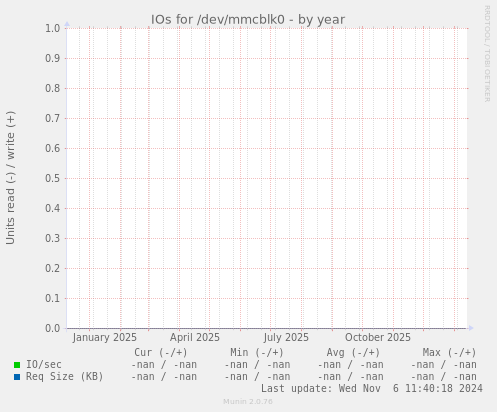Click the y-axis value 0.6
The height and width of the screenshot is (412, 497).
pos(53,148)
